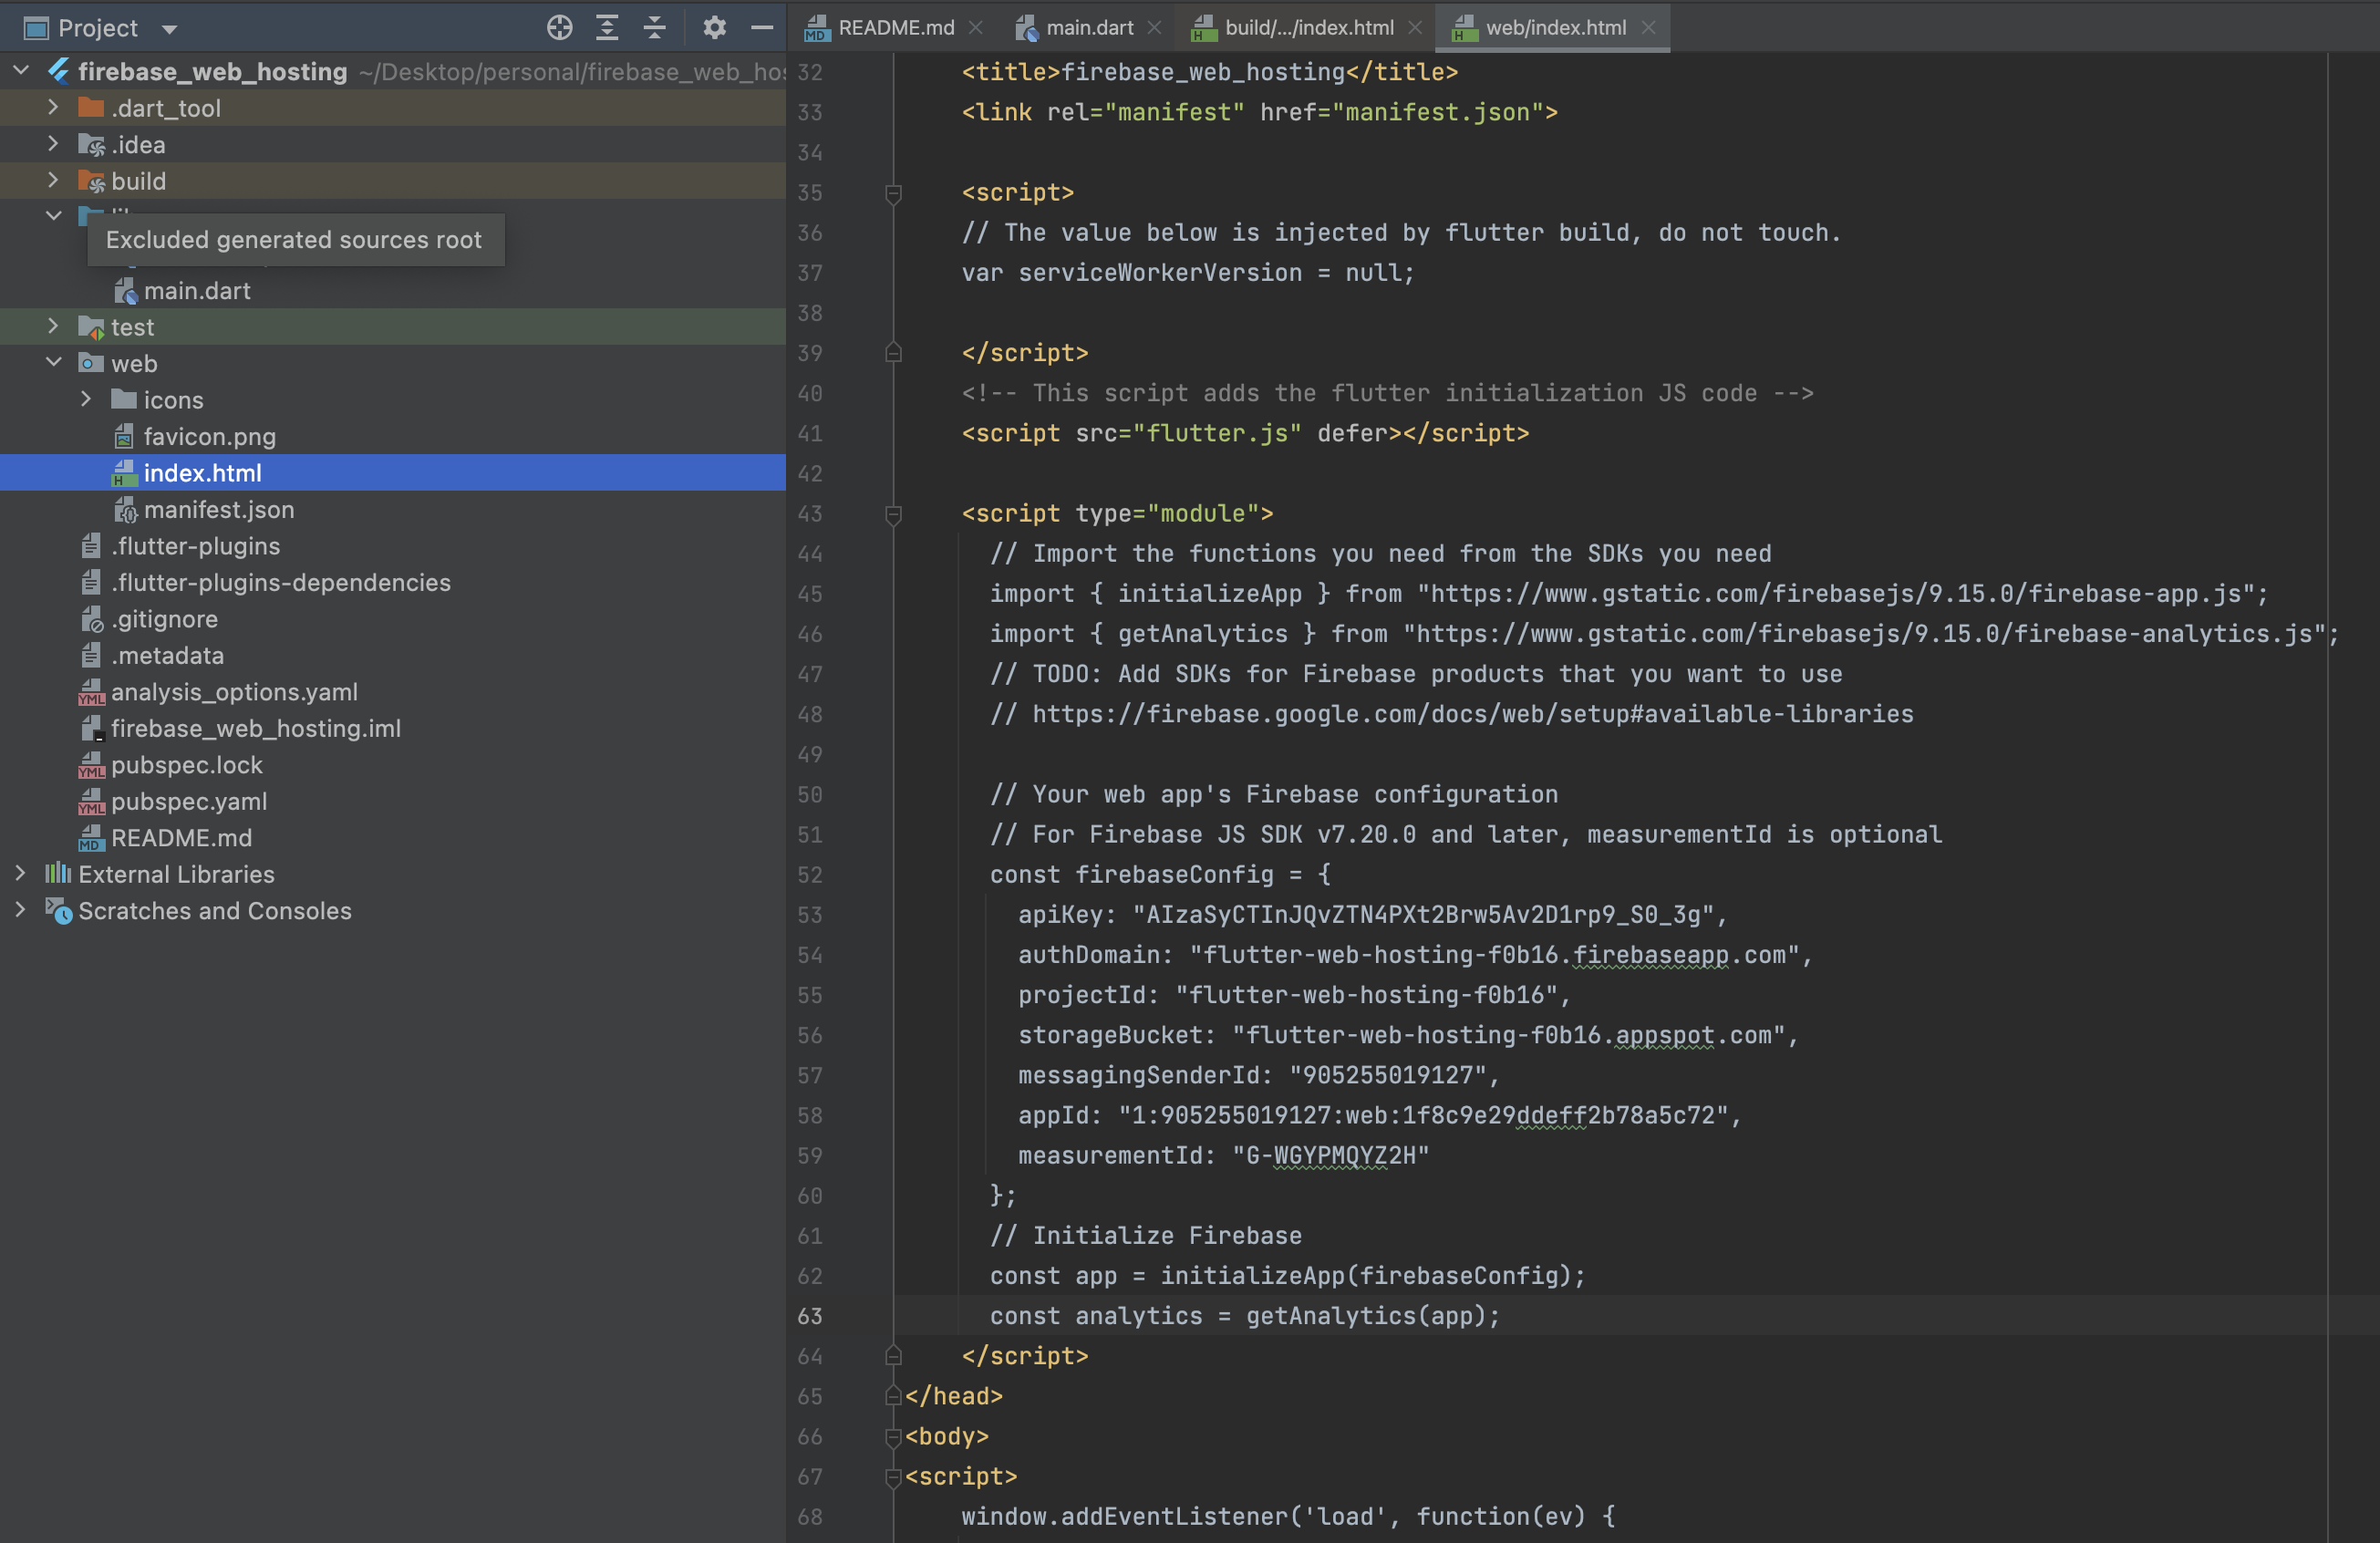The height and width of the screenshot is (1543, 2380).
Task: Expand the build folder
Action: (x=54, y=181)
